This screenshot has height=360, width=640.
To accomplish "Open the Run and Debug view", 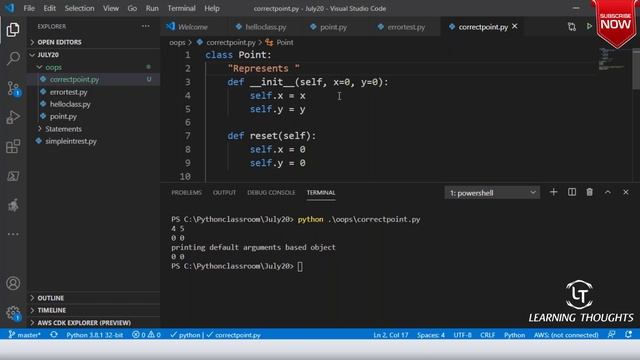I will [x=13, y=118].
